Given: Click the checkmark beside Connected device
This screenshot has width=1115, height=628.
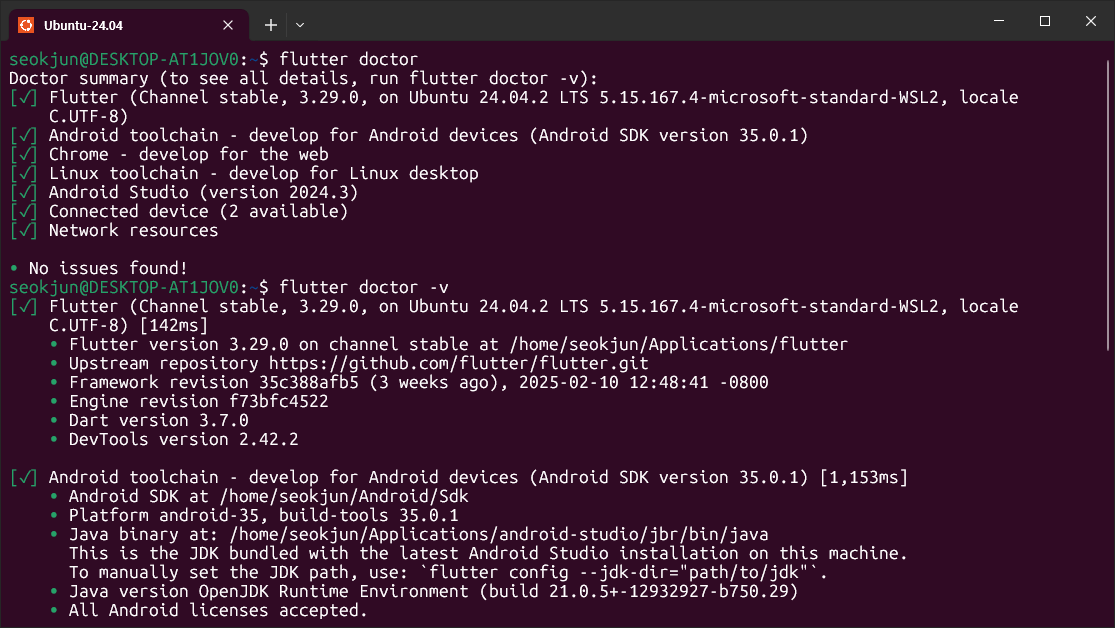Looking at the screenshot, I should (x=23, y=211).
